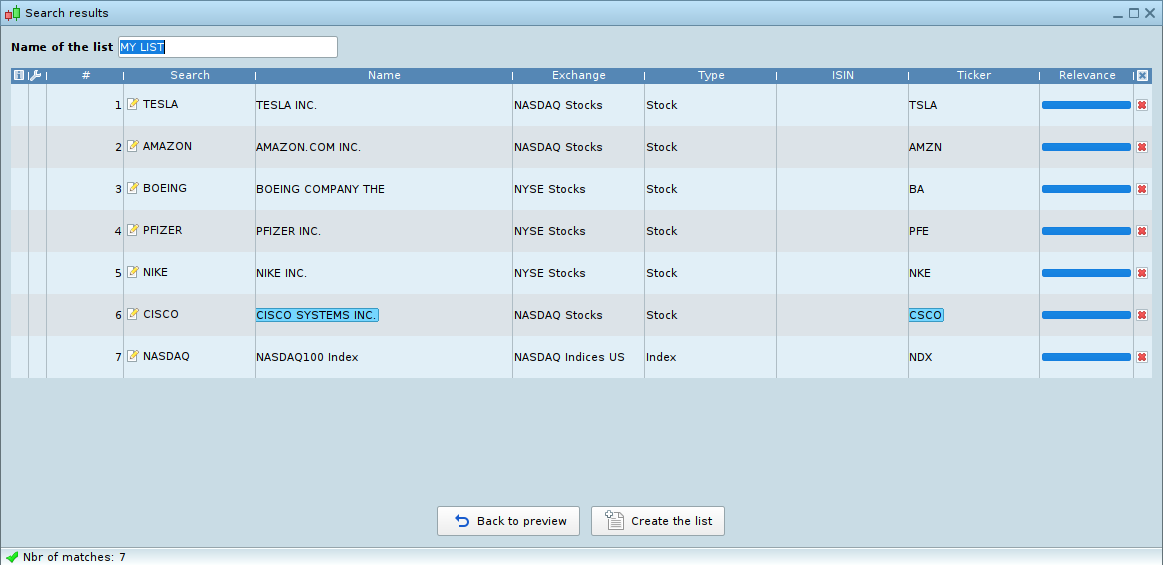Click NASDAQ Stocks in the TESLA row
This screenshot has height=565, width=1163.
click(558, 105)
